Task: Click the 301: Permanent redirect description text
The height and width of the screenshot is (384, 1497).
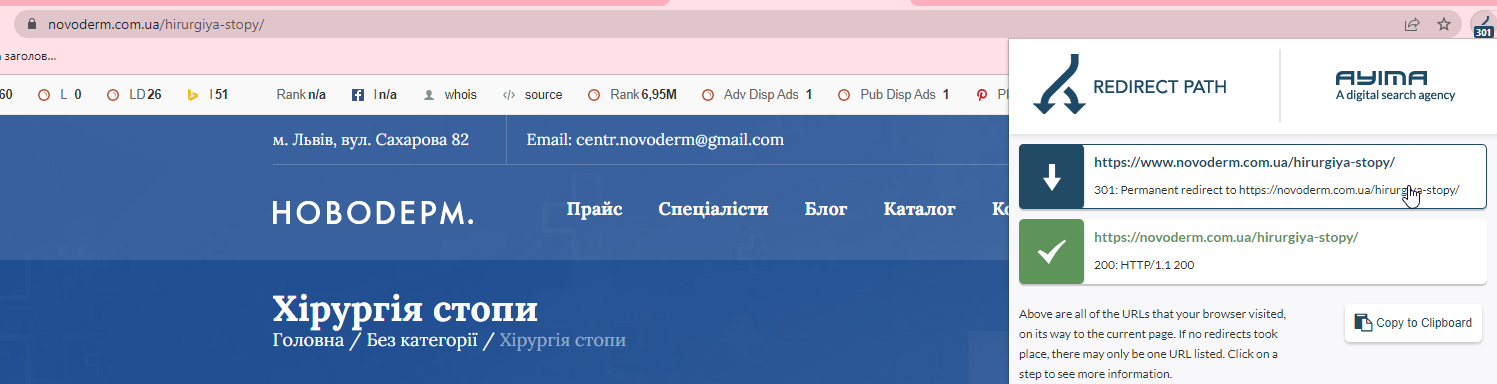Action: tap(1276, 189)
